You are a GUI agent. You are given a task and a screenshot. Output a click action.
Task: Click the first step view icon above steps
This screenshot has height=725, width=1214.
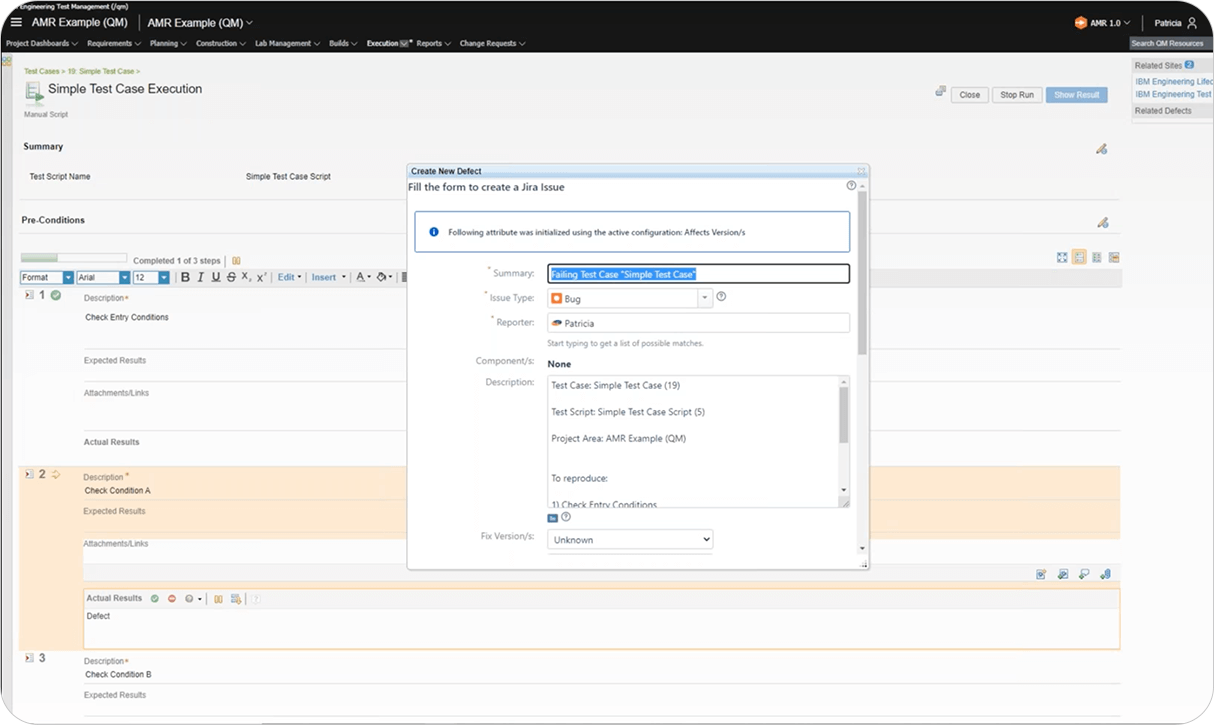1062,257
